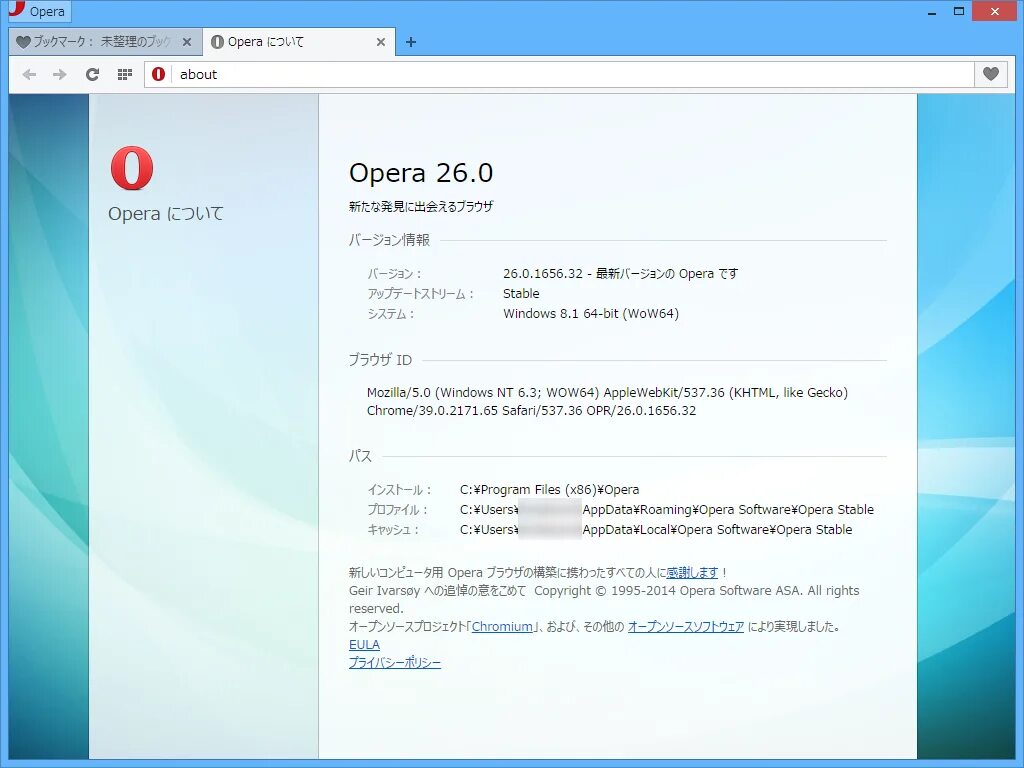This screenshot has height=768, width=1024.
Task: Click the アップデートストリーム label
Action: [x=421, y=294]
